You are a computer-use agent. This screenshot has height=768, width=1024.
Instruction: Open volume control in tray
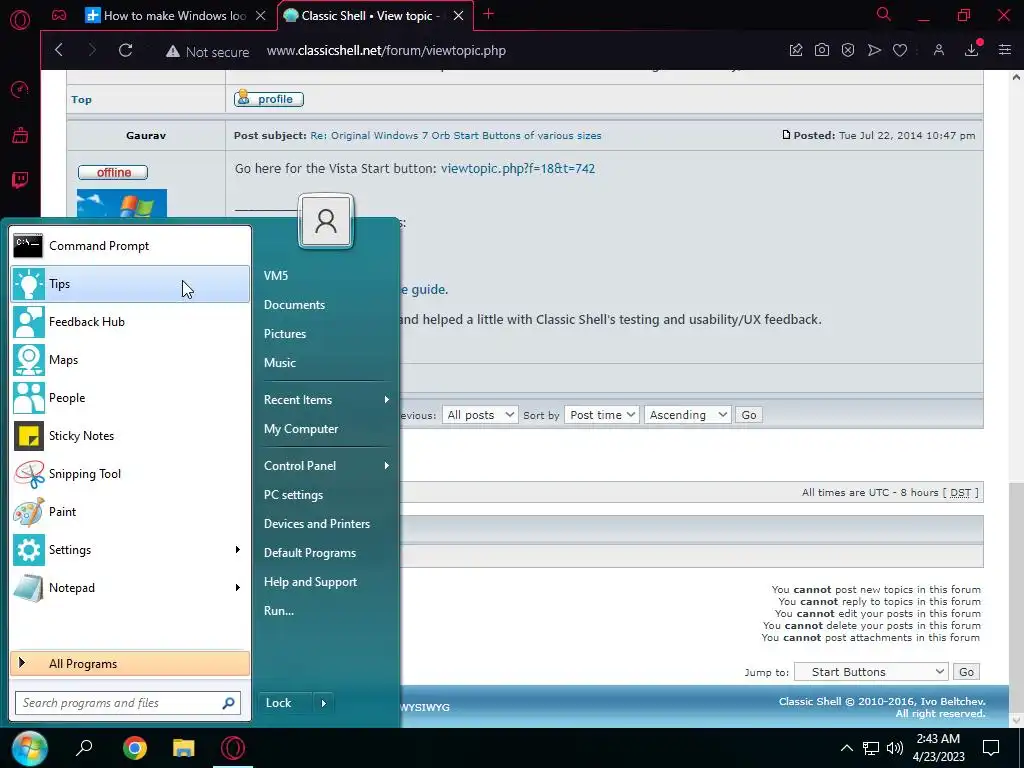pos(895,748)
